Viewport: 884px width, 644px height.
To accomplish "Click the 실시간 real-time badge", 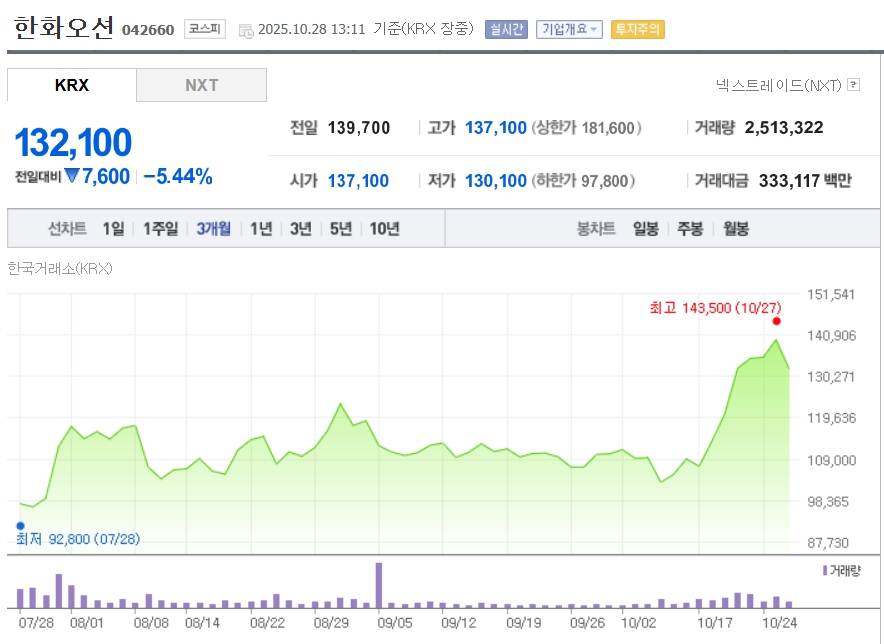I will click(x=505, y=29).
